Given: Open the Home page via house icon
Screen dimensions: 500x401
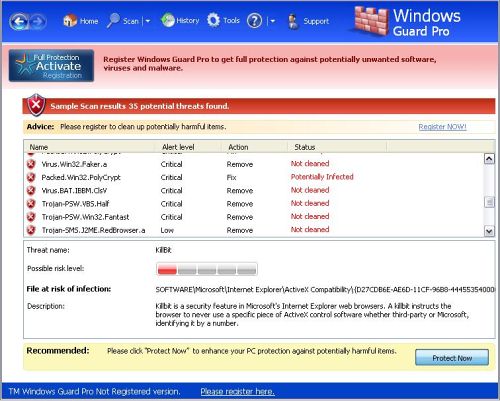Looking at the screenshot, I should point(70,21).
